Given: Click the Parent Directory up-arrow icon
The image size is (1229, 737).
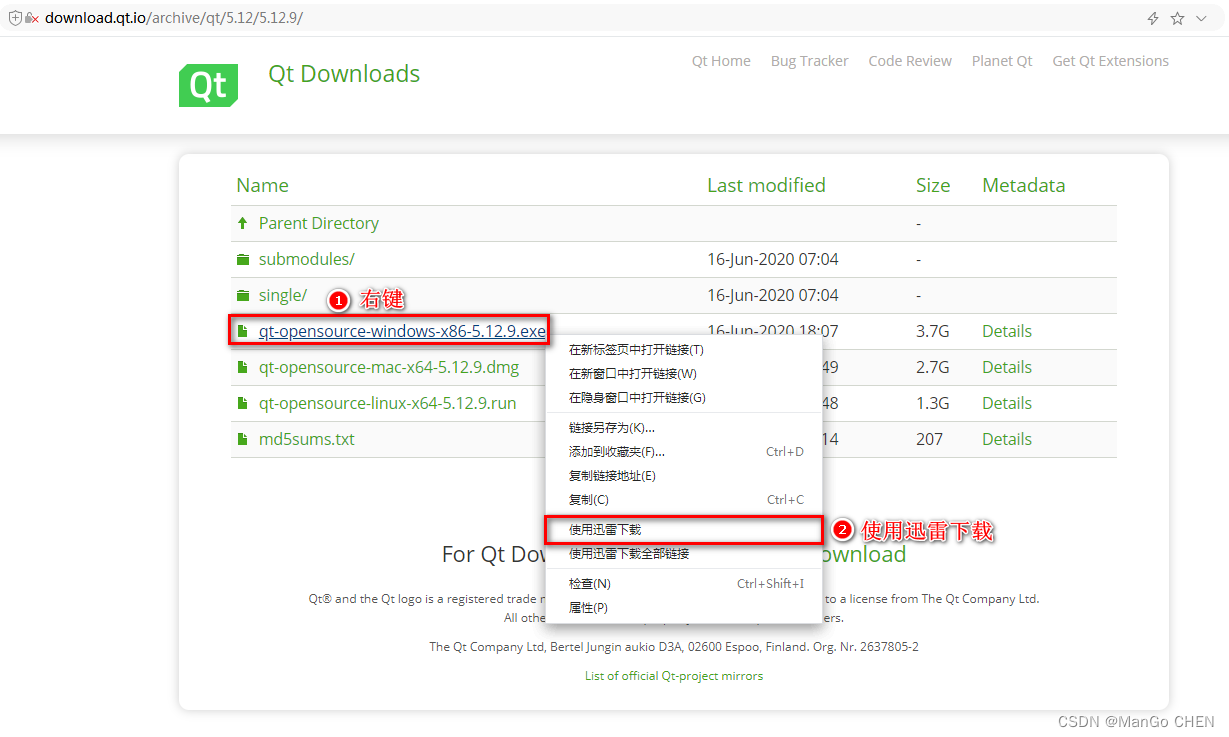Looking at the screenshot, I should tap(242, 223).
